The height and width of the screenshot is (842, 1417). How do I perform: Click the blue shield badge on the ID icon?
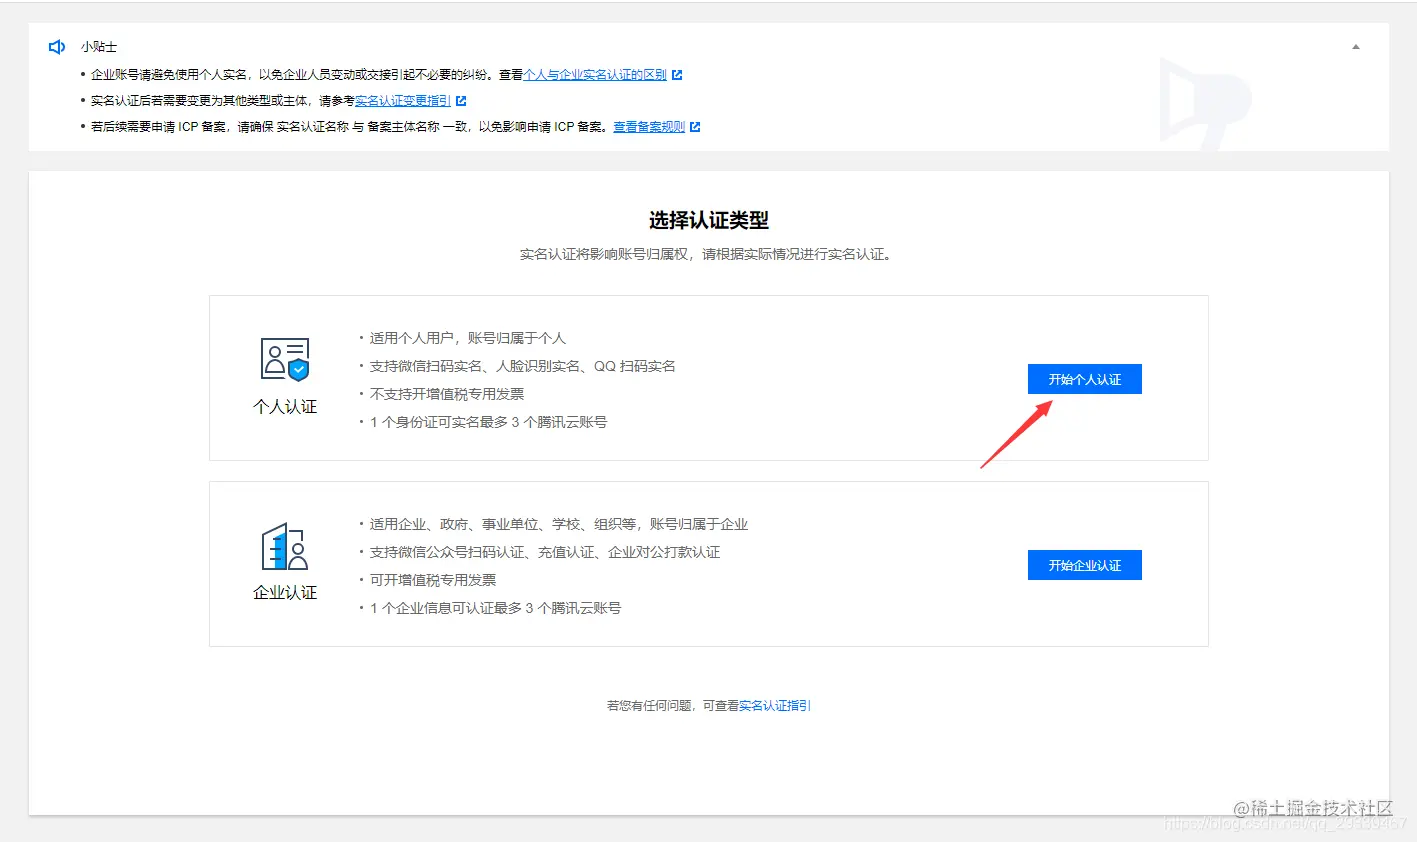point(298,370)
